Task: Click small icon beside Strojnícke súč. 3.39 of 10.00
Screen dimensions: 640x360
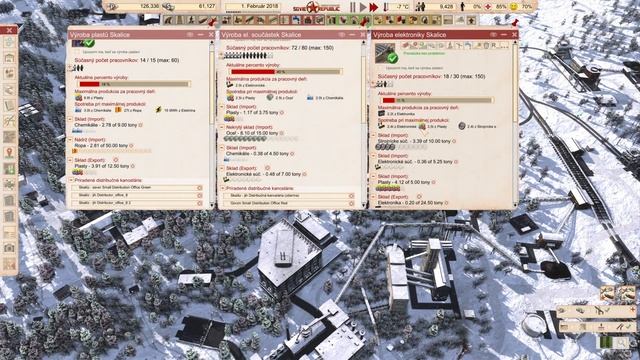Action: (x=454, y=141)
